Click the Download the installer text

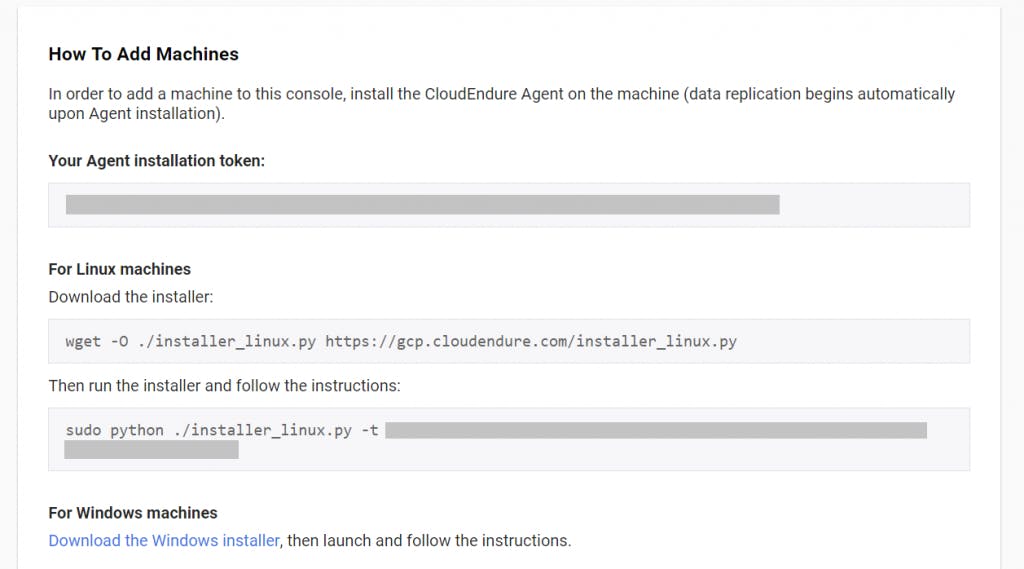pos(130,297)
